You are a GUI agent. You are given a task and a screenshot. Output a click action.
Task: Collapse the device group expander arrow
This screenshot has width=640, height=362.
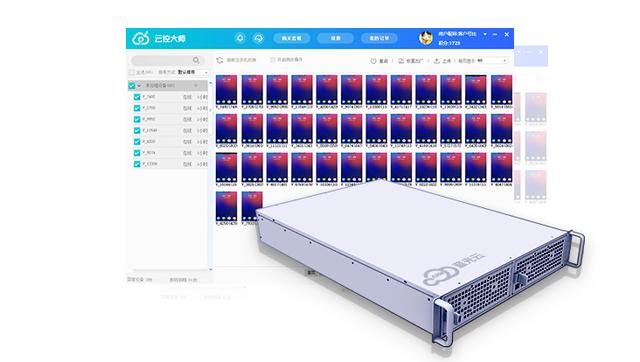(x=139, y=86)
